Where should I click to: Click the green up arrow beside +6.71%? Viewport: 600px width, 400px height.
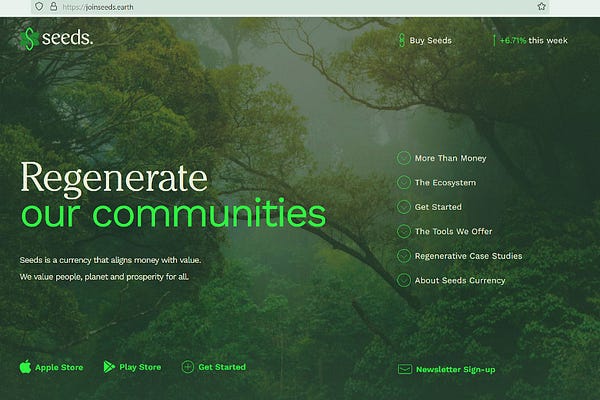click(494, 41)
